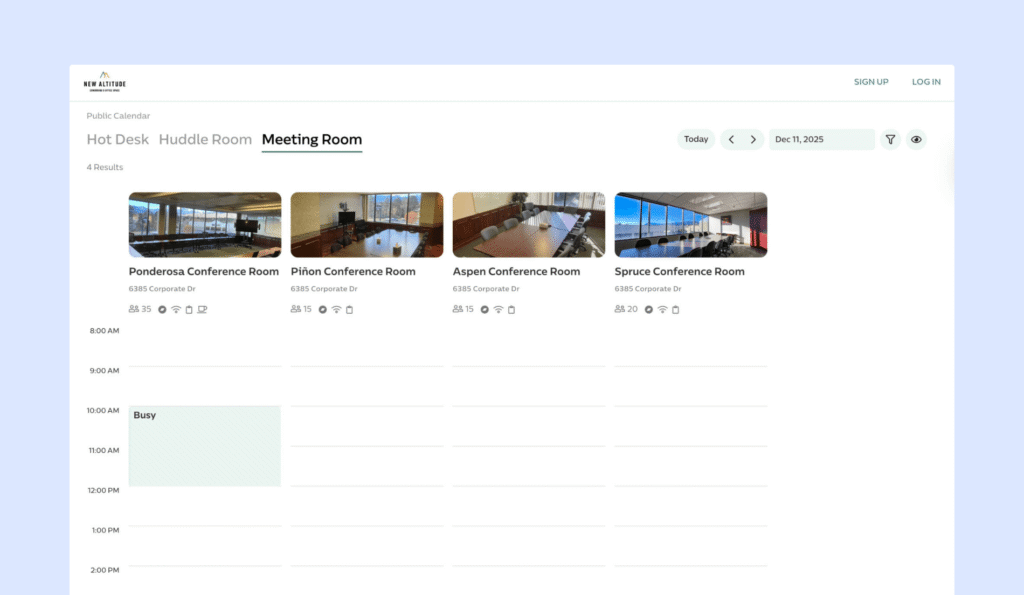
Task: Open the Spruce Conference Room photo thumbnail
Action: point(690,223)
